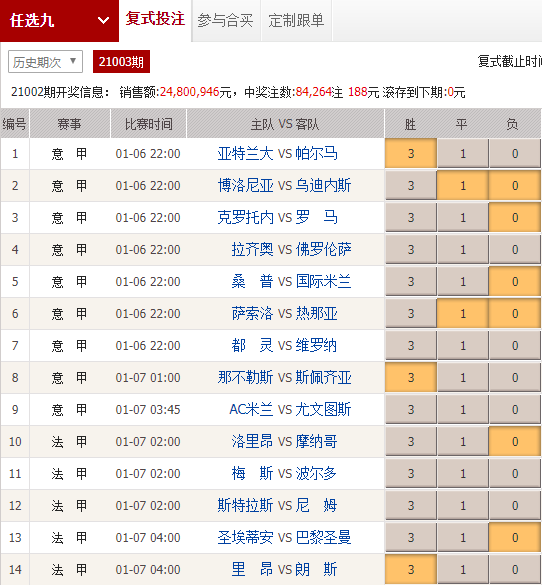This screenshot has width=542, height=585.
Task: Switch to the 参与合买 tab
Action: [225, 21]
